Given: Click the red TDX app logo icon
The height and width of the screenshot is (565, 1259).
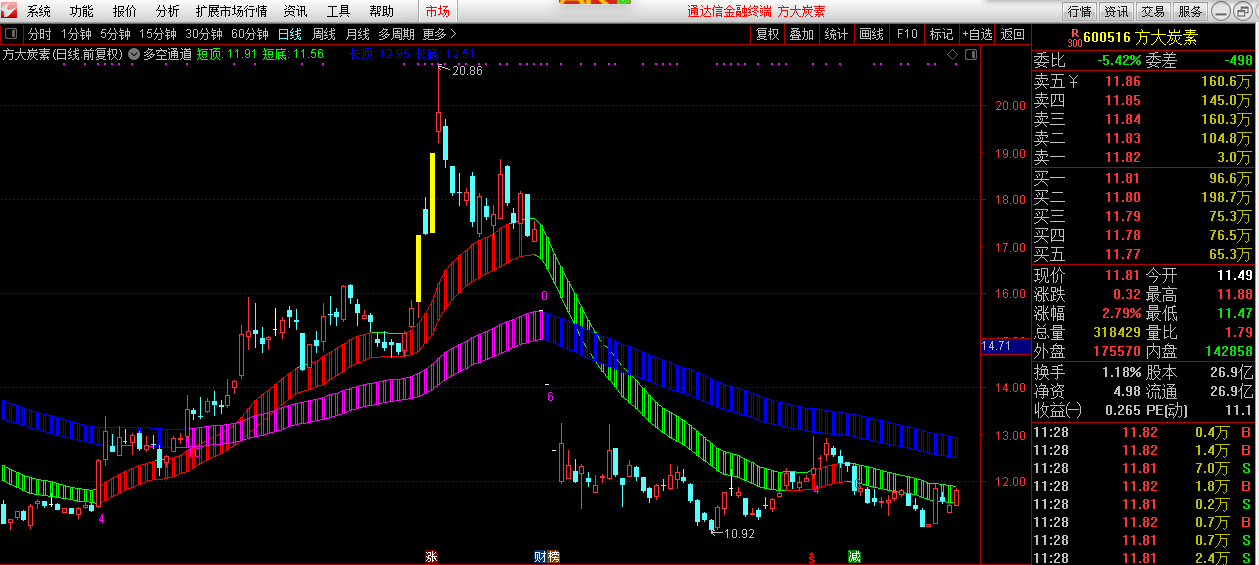Looking at the screenshot, I should pyautogui.click(x=11, y=12).
